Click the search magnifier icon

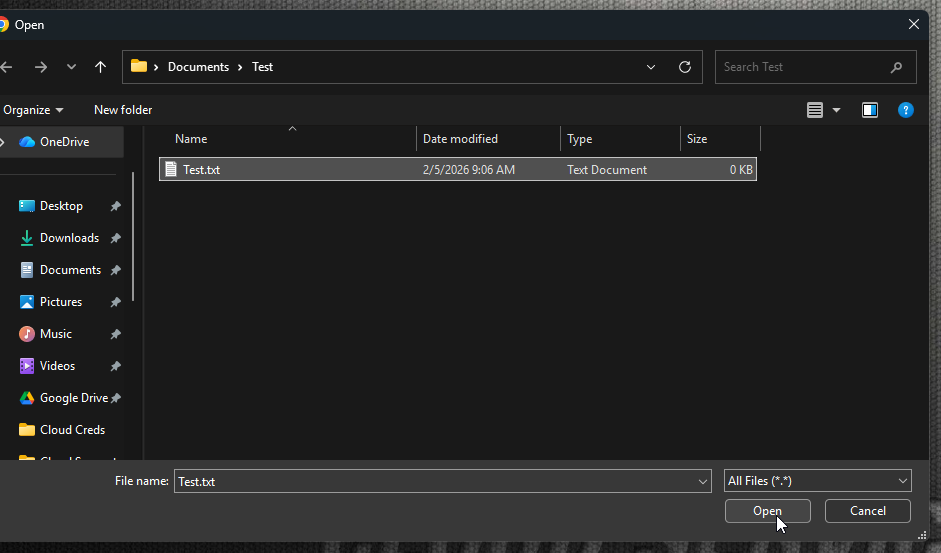896,67
